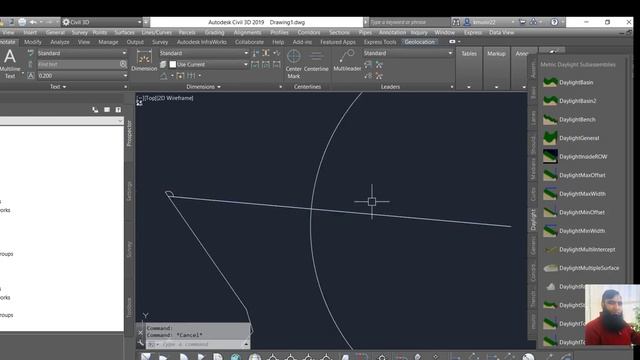Image resolution: width=640 pixels, height=360 pixels.
Task: Click the Undo arrow in quick access toolbar
Action: 33,22
